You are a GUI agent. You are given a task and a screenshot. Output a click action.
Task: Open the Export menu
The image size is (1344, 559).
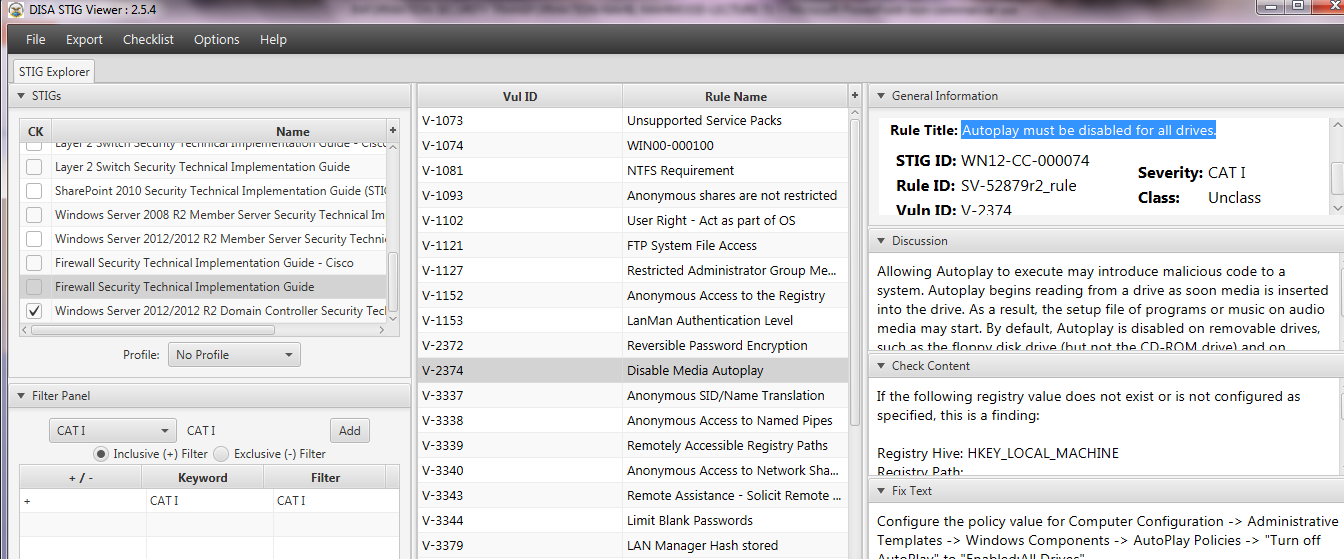84,40
